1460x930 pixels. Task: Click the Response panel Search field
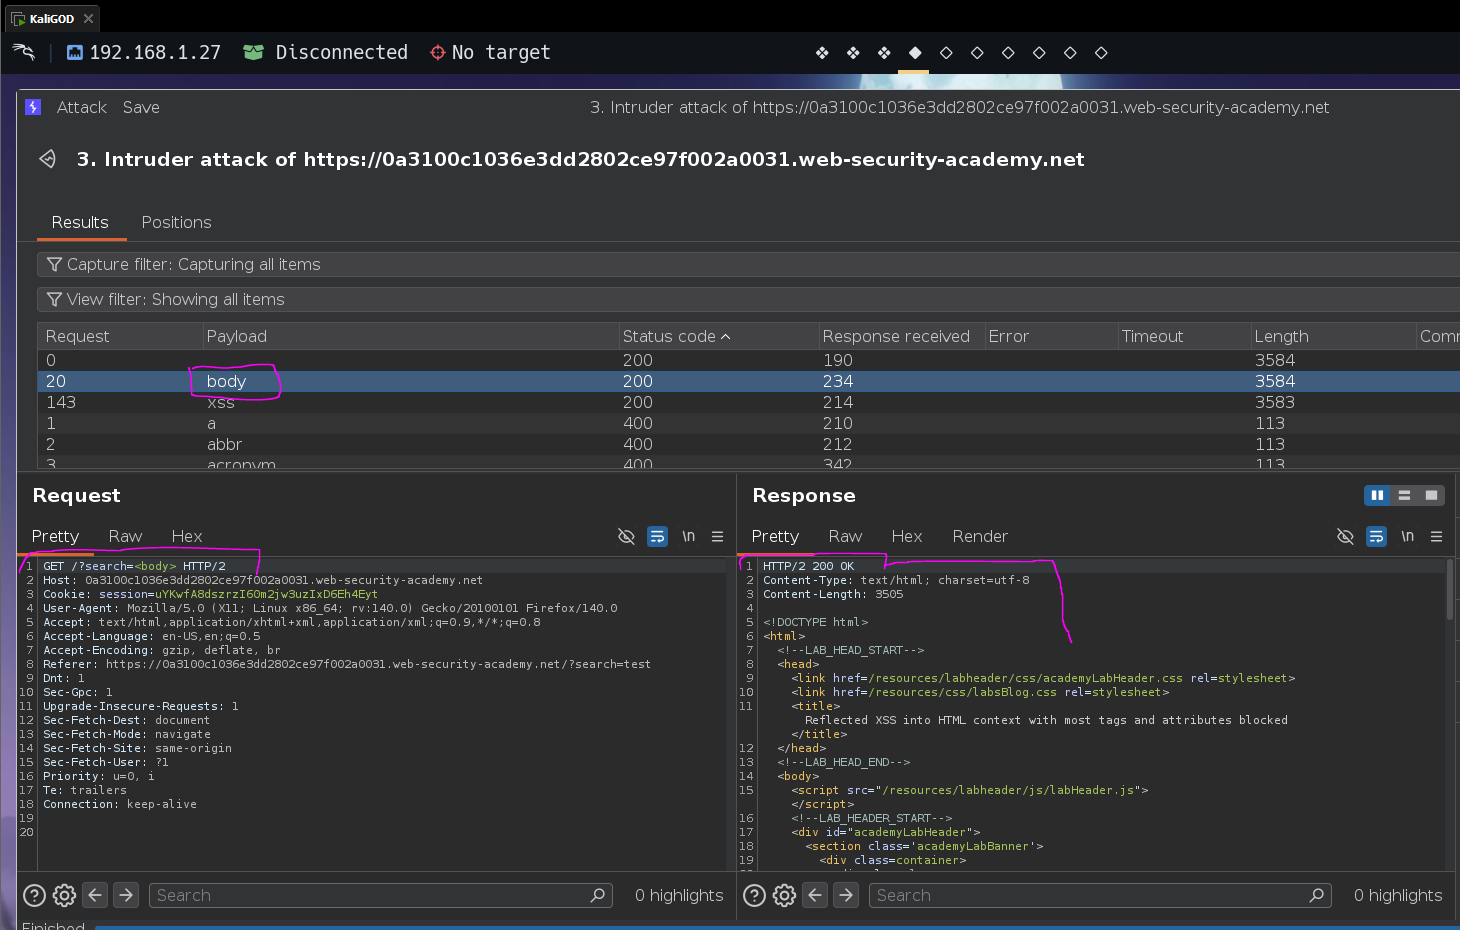click(x=1100, y=895)
